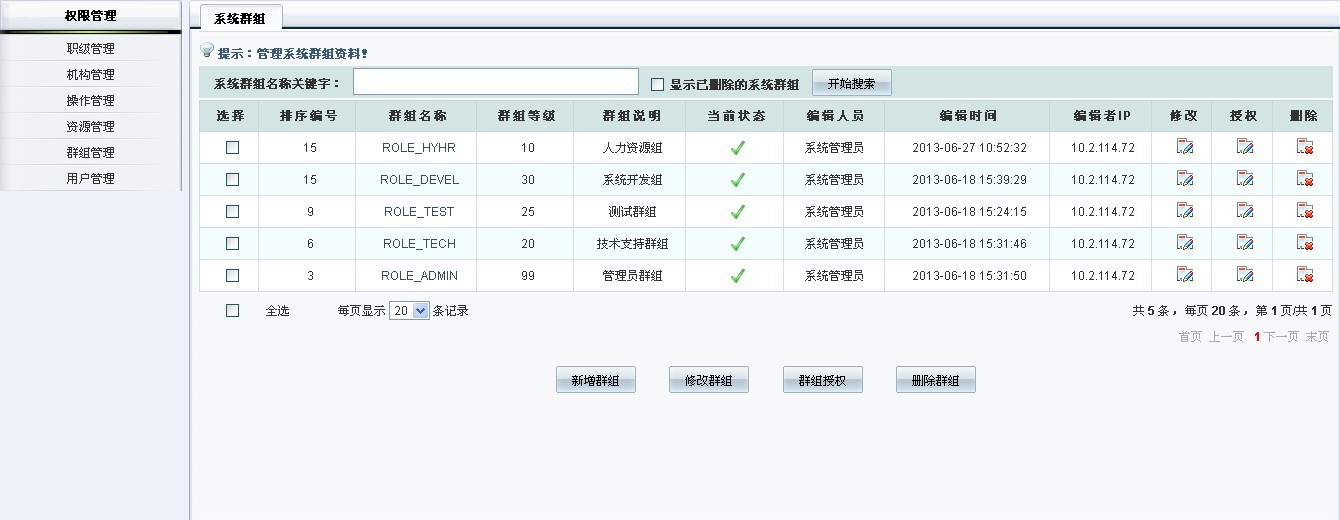
Task: Click the authorize icon for ROLE_HYHR
Action: coord(1245,147)
